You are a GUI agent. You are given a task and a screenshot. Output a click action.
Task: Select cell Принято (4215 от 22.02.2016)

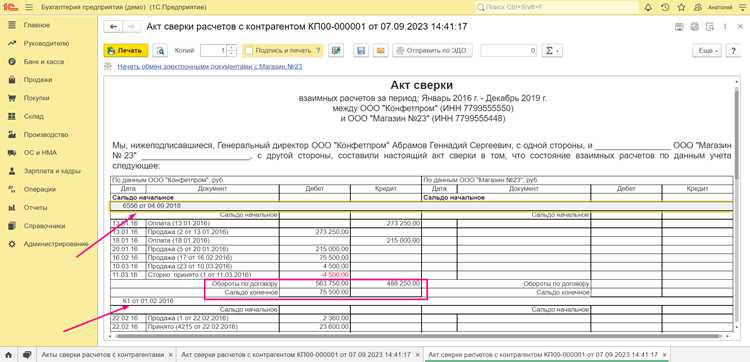click(x=212, y=327)
